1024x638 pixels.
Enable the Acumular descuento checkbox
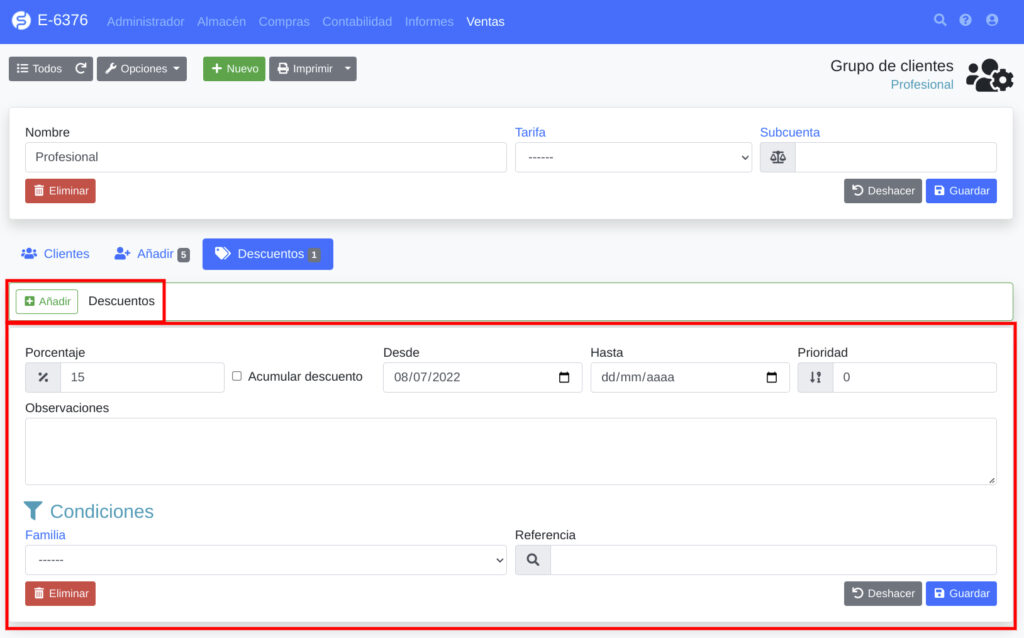point(237,377)
